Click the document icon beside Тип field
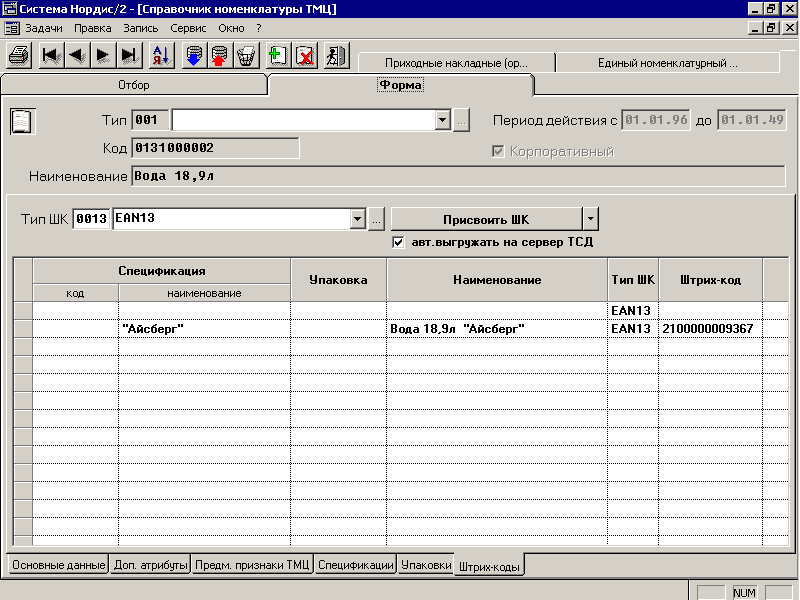The image size is (800, 600). point(22,121)
